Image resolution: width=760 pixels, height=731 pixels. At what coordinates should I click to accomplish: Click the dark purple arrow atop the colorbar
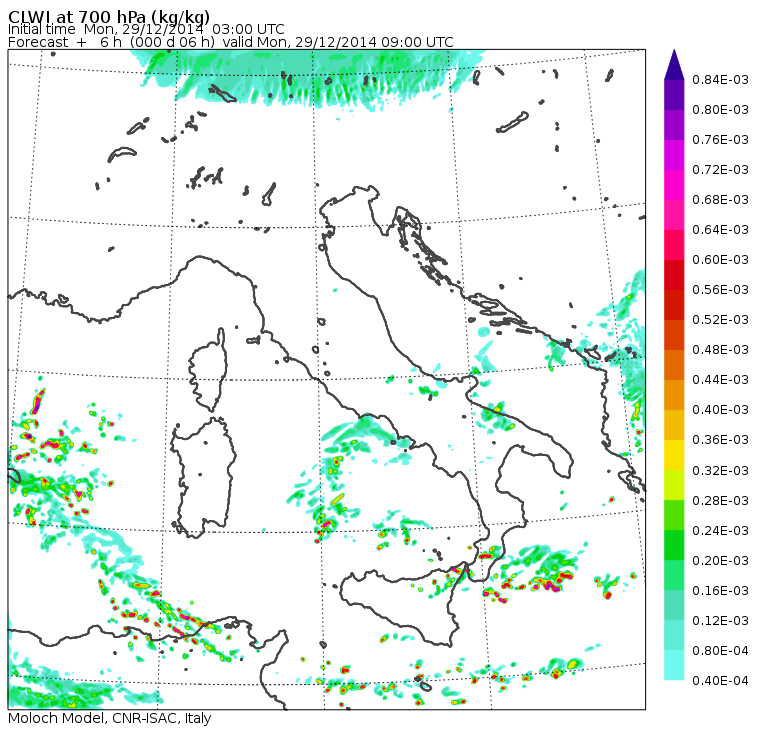[x=674, y=65]
